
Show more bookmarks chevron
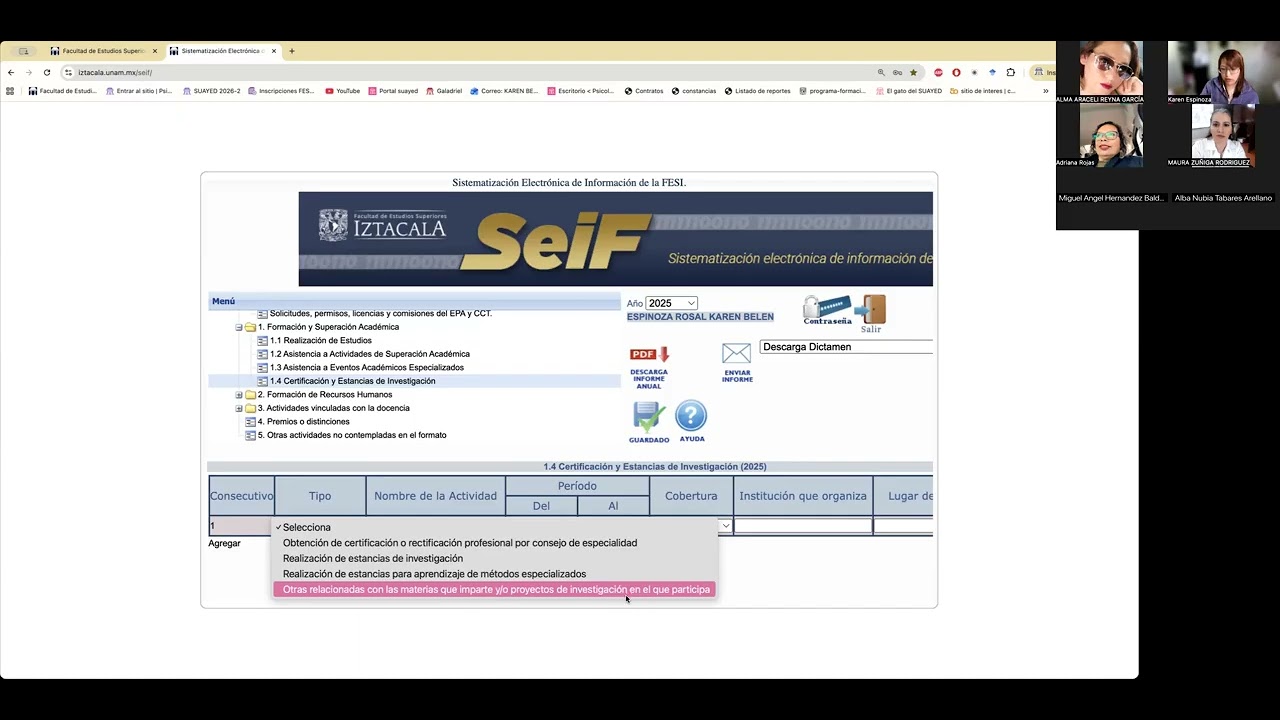(1046, 91)
